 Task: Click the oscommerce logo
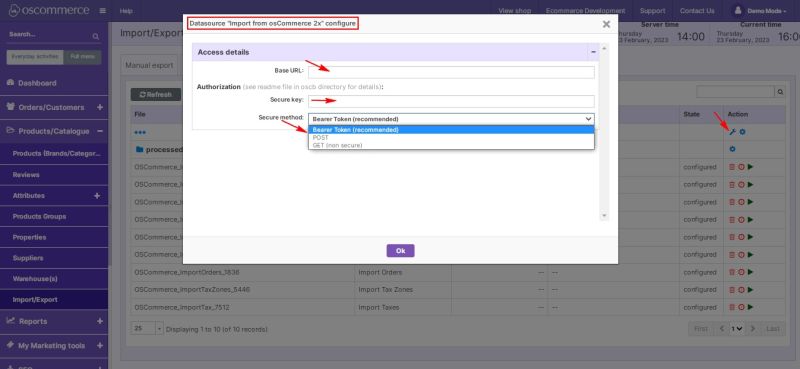coord(49,10)
